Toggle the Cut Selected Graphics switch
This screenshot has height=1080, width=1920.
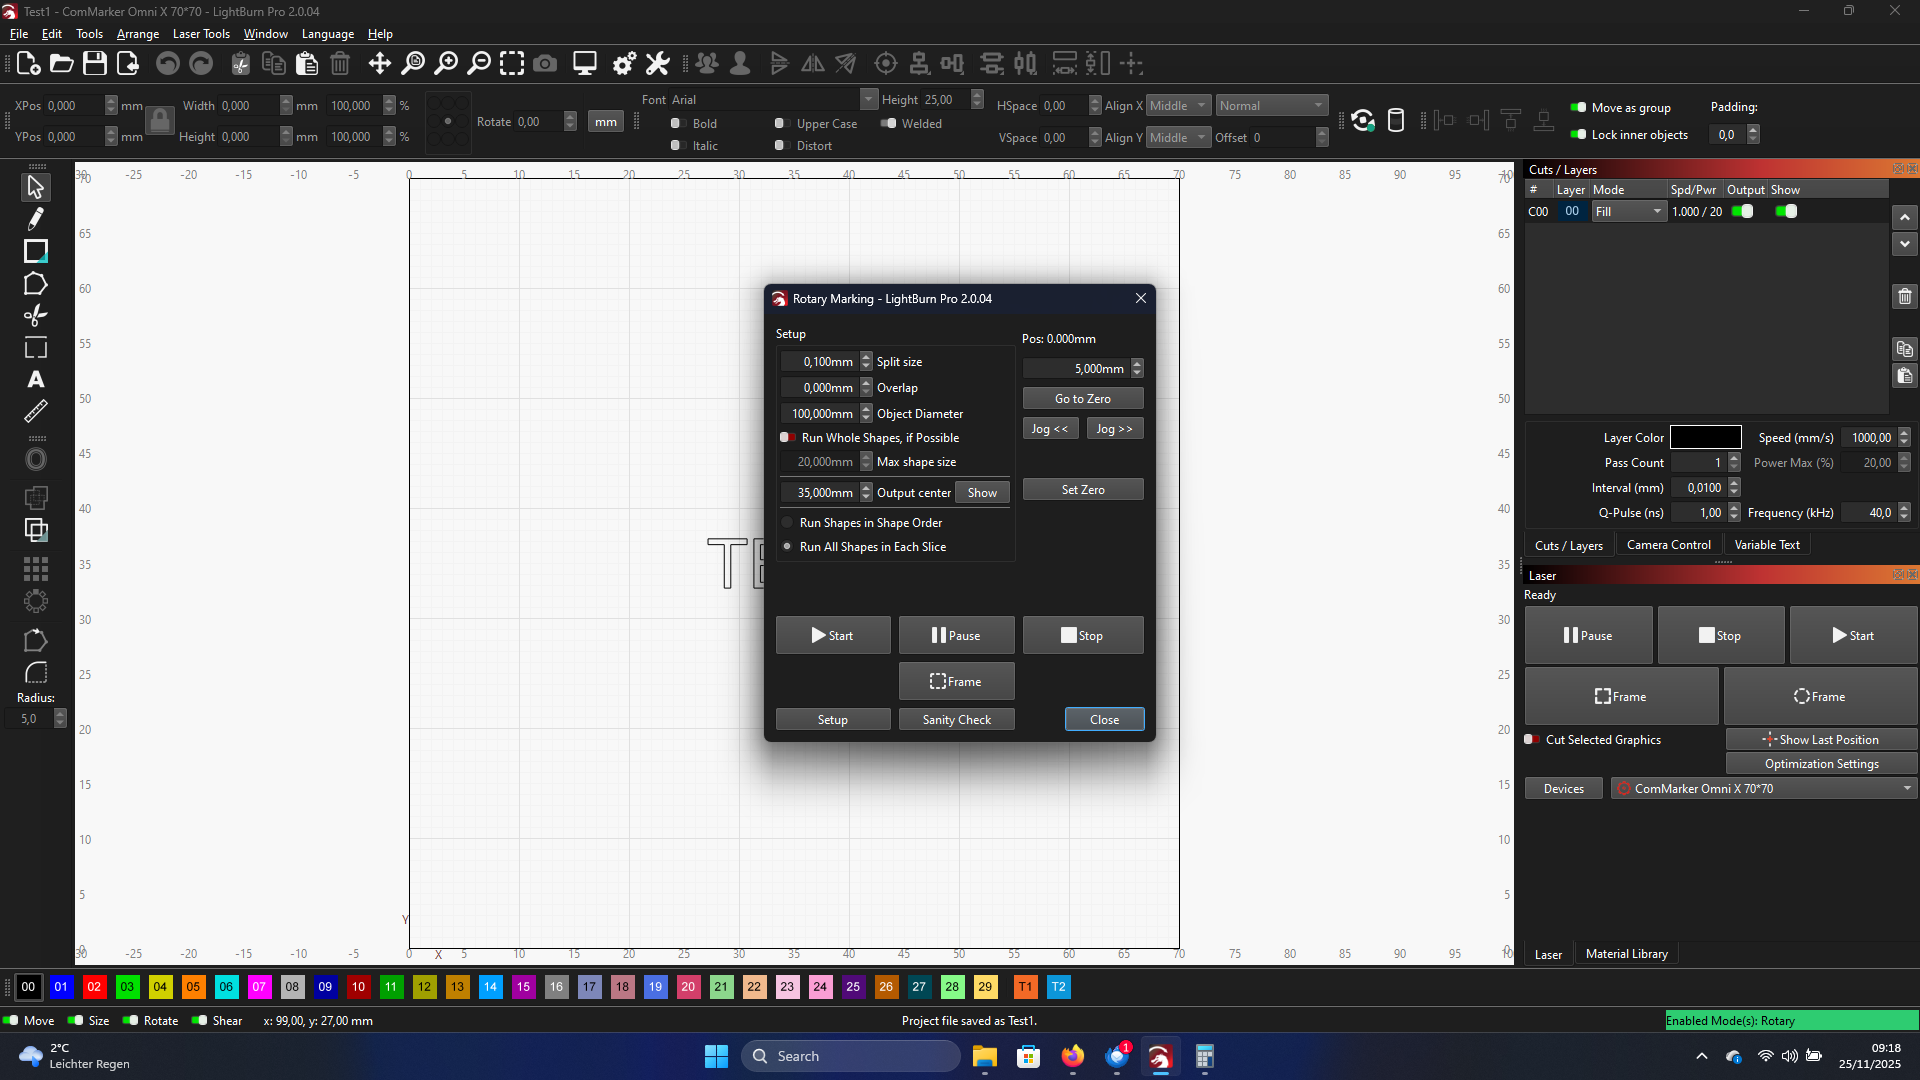[x=1532, y=740]
